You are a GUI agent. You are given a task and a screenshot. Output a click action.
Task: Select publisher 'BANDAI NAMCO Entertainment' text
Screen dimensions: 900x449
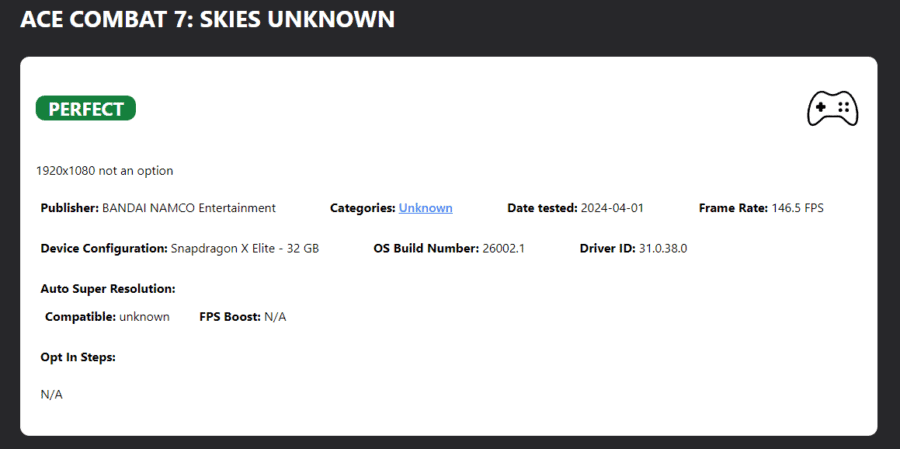click(x=189, y=208)
